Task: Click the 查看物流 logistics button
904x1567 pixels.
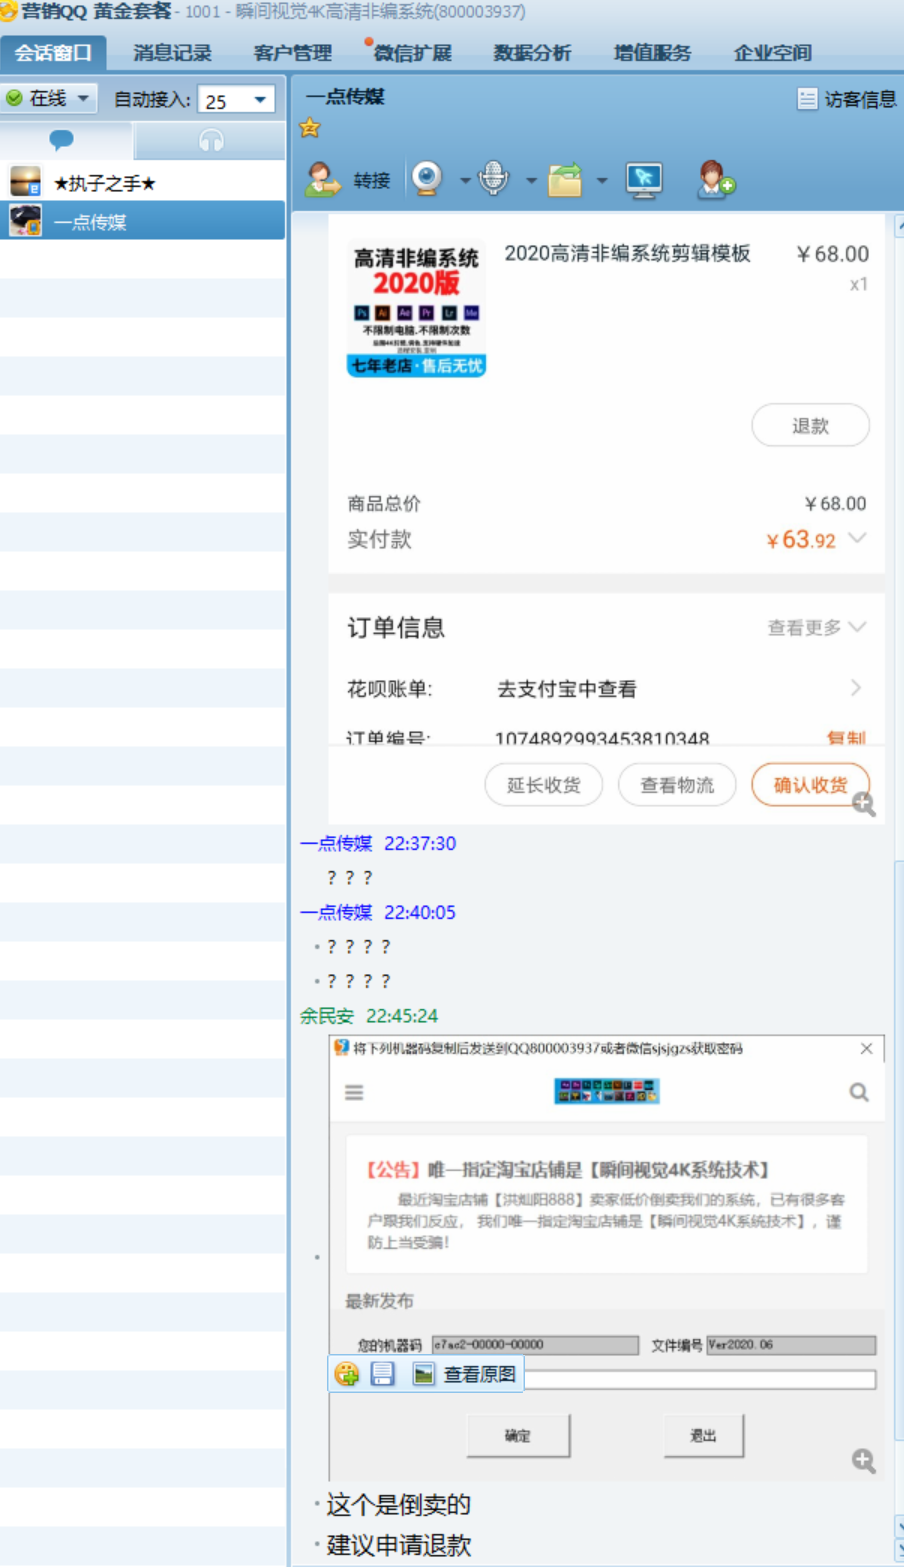Action: point(677,785)
